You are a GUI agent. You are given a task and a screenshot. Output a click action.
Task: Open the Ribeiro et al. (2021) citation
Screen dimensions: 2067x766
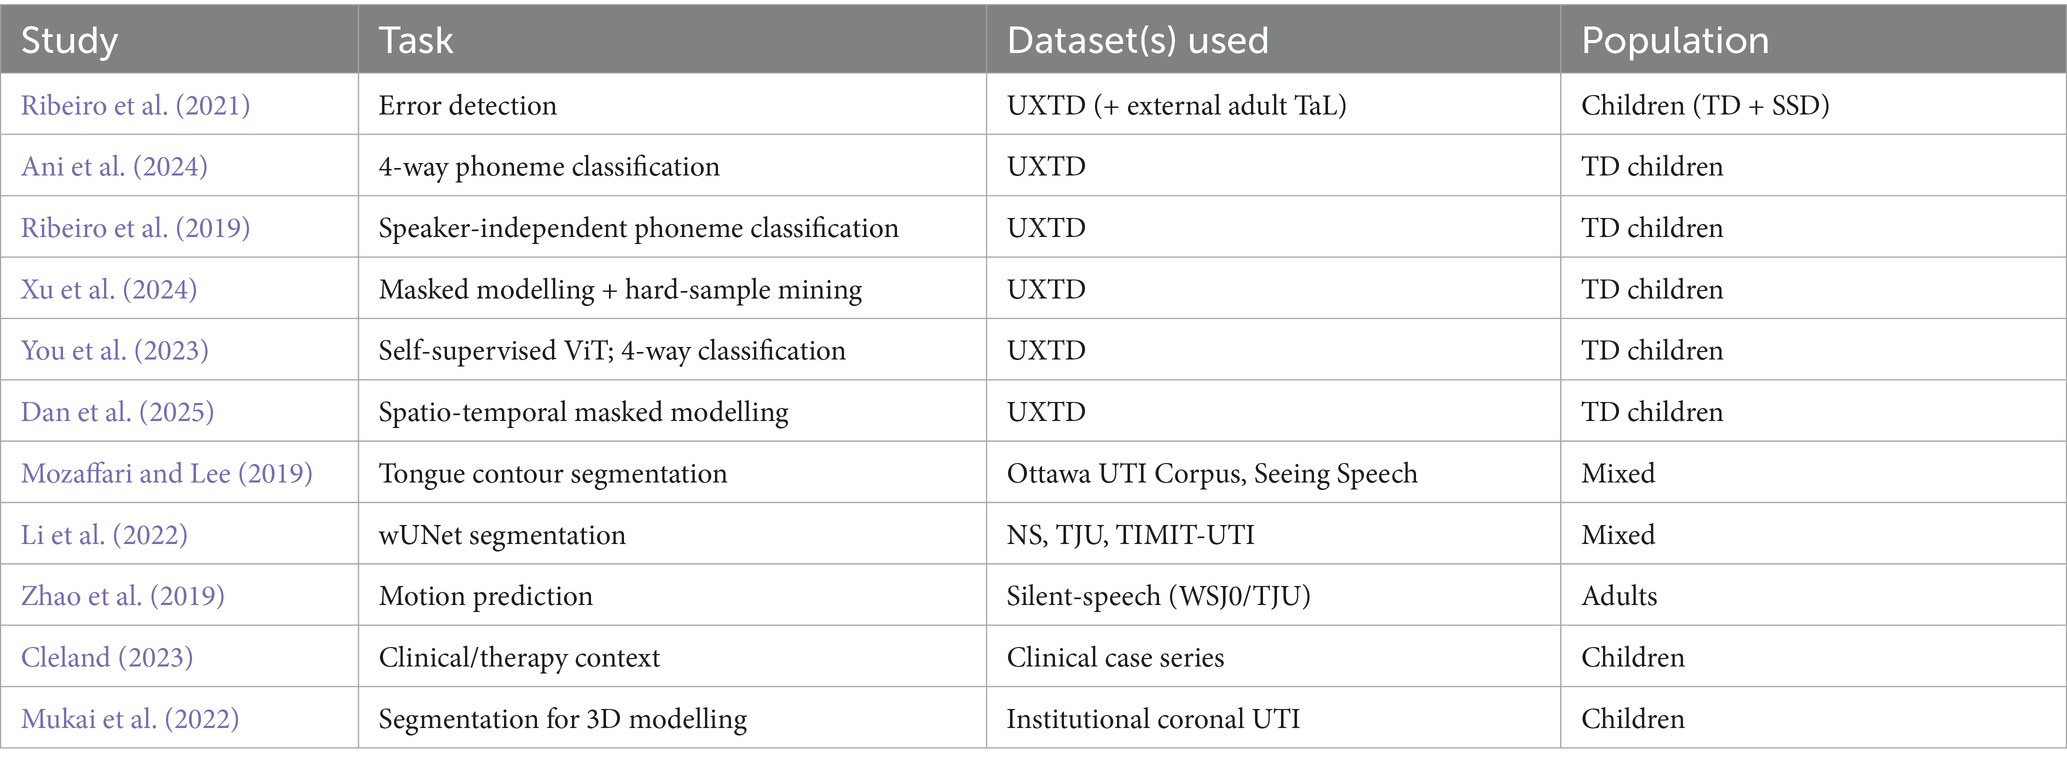click(x=135, y=105)
